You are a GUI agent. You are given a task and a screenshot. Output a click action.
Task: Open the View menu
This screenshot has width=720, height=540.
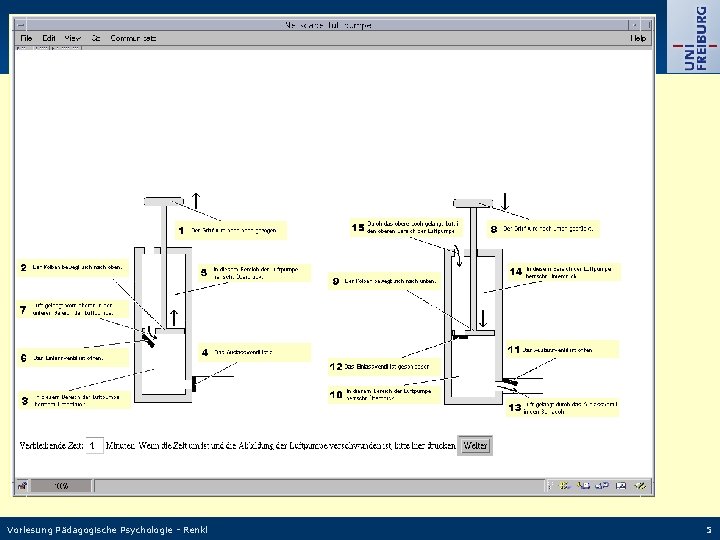[72, 38]
